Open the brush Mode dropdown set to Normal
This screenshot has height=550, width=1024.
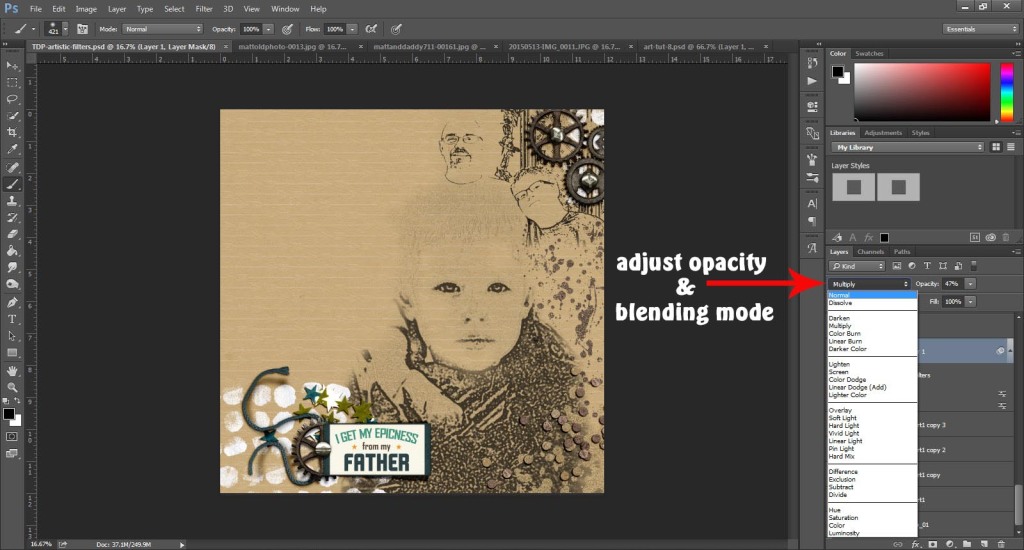[162, 29]
